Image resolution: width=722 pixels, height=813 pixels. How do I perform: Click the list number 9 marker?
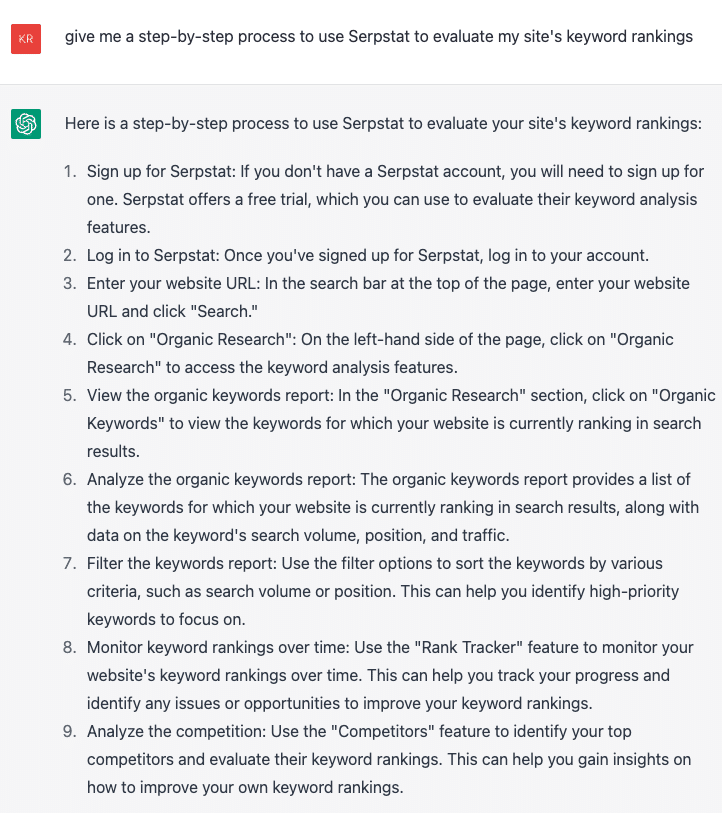pos(69,731)
